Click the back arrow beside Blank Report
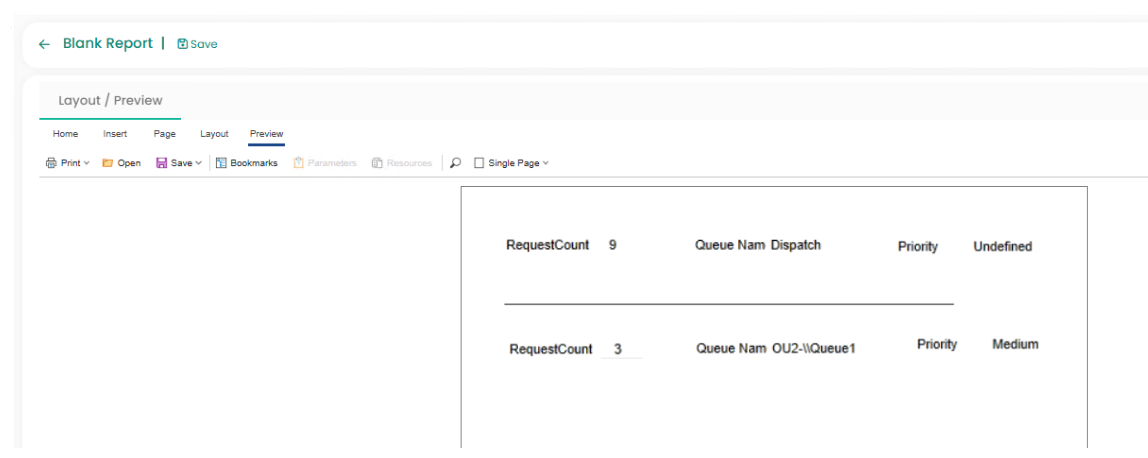Viewport: 1148px width, 458px height. (x=44, y=44)
